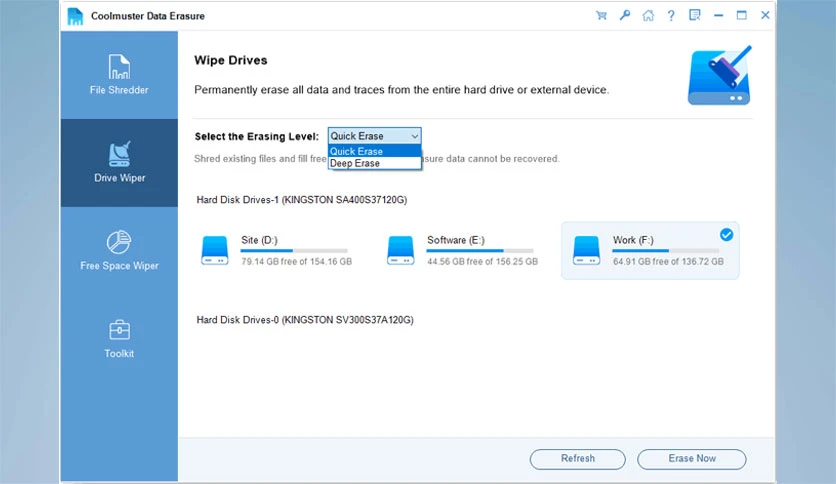
Task: Open the feedback note icon
Action: pyautogui.click(x=695, y=15)
